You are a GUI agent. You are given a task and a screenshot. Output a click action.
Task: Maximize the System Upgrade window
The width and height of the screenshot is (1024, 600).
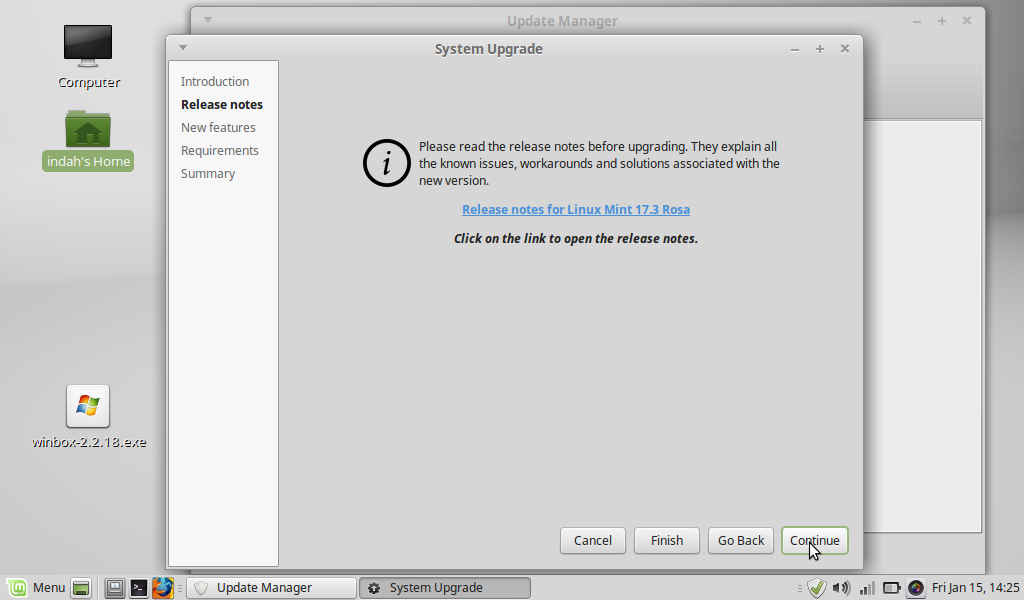(x=820, y=49)
